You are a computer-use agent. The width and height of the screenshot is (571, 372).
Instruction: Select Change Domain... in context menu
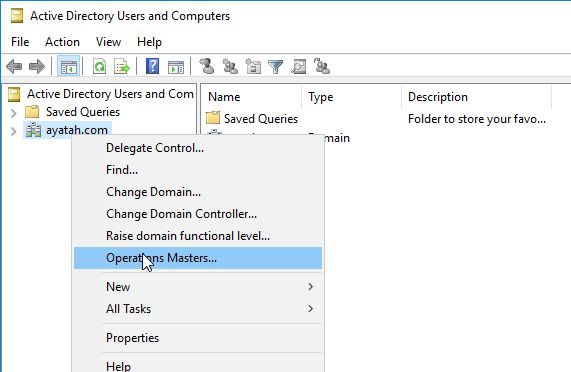point(198,192)
